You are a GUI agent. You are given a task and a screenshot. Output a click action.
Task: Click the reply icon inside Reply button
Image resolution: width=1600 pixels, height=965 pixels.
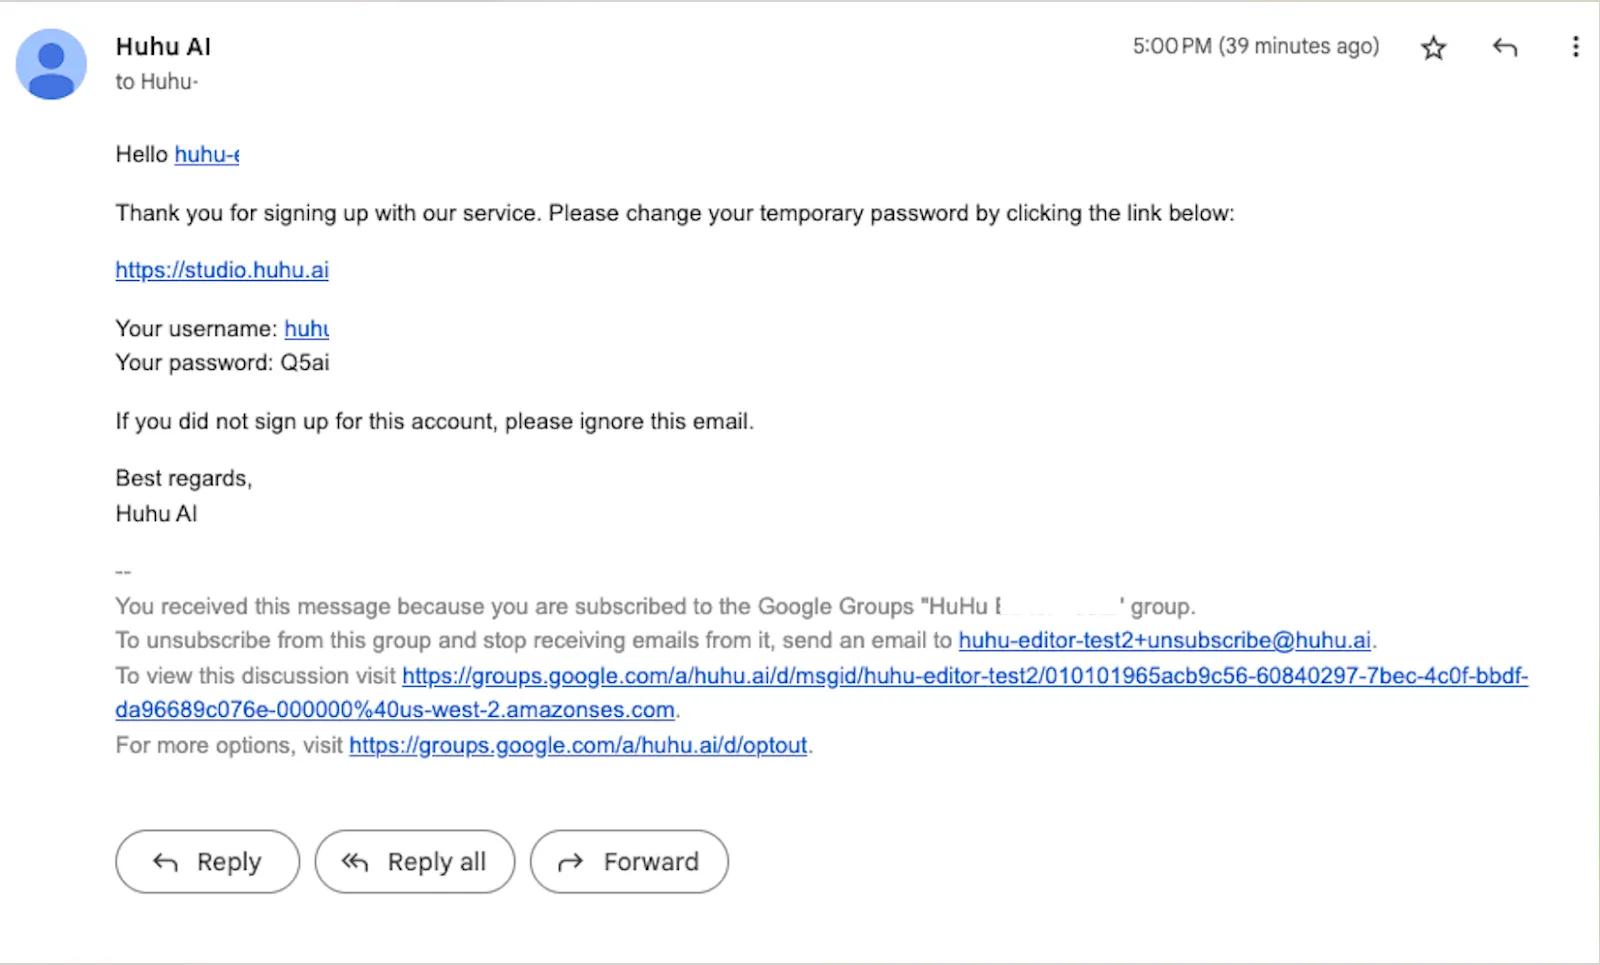coord(165,861)
